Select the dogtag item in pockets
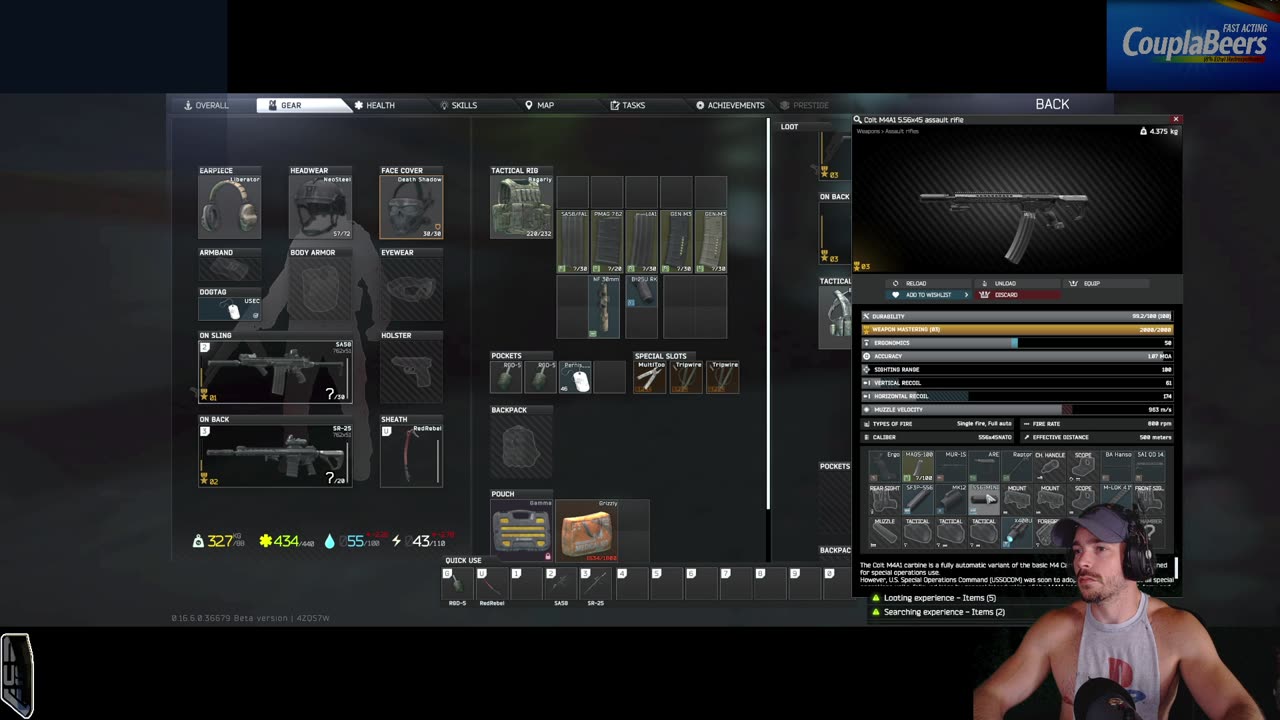 click(x=575, y=377)
